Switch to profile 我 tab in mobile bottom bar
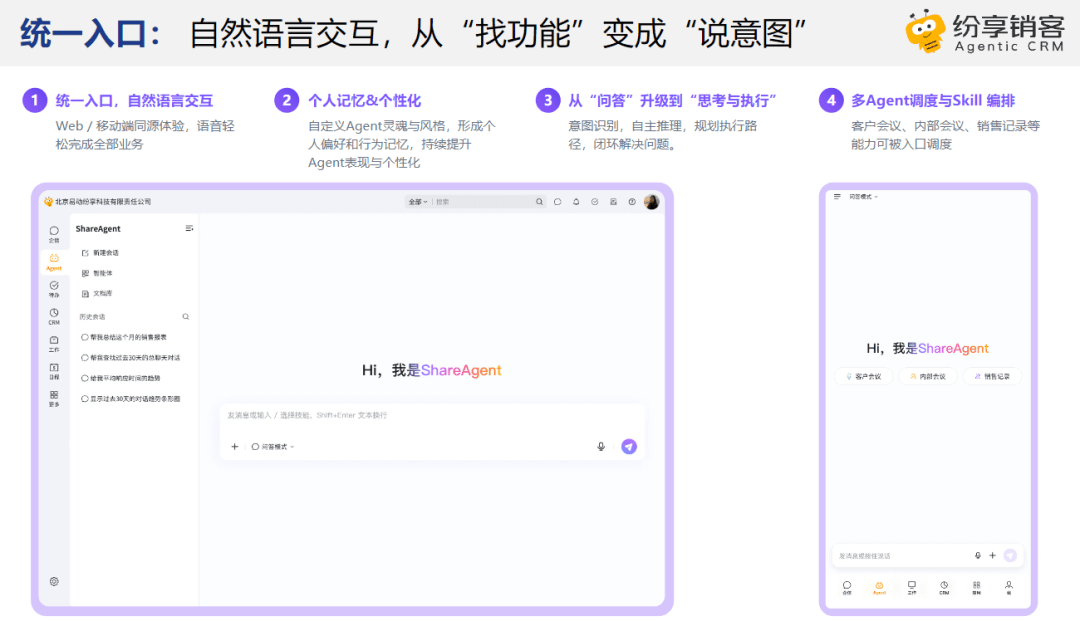Image resolution: width=1080 pixels, height=621 pixels. click(x=1008, y=587)
